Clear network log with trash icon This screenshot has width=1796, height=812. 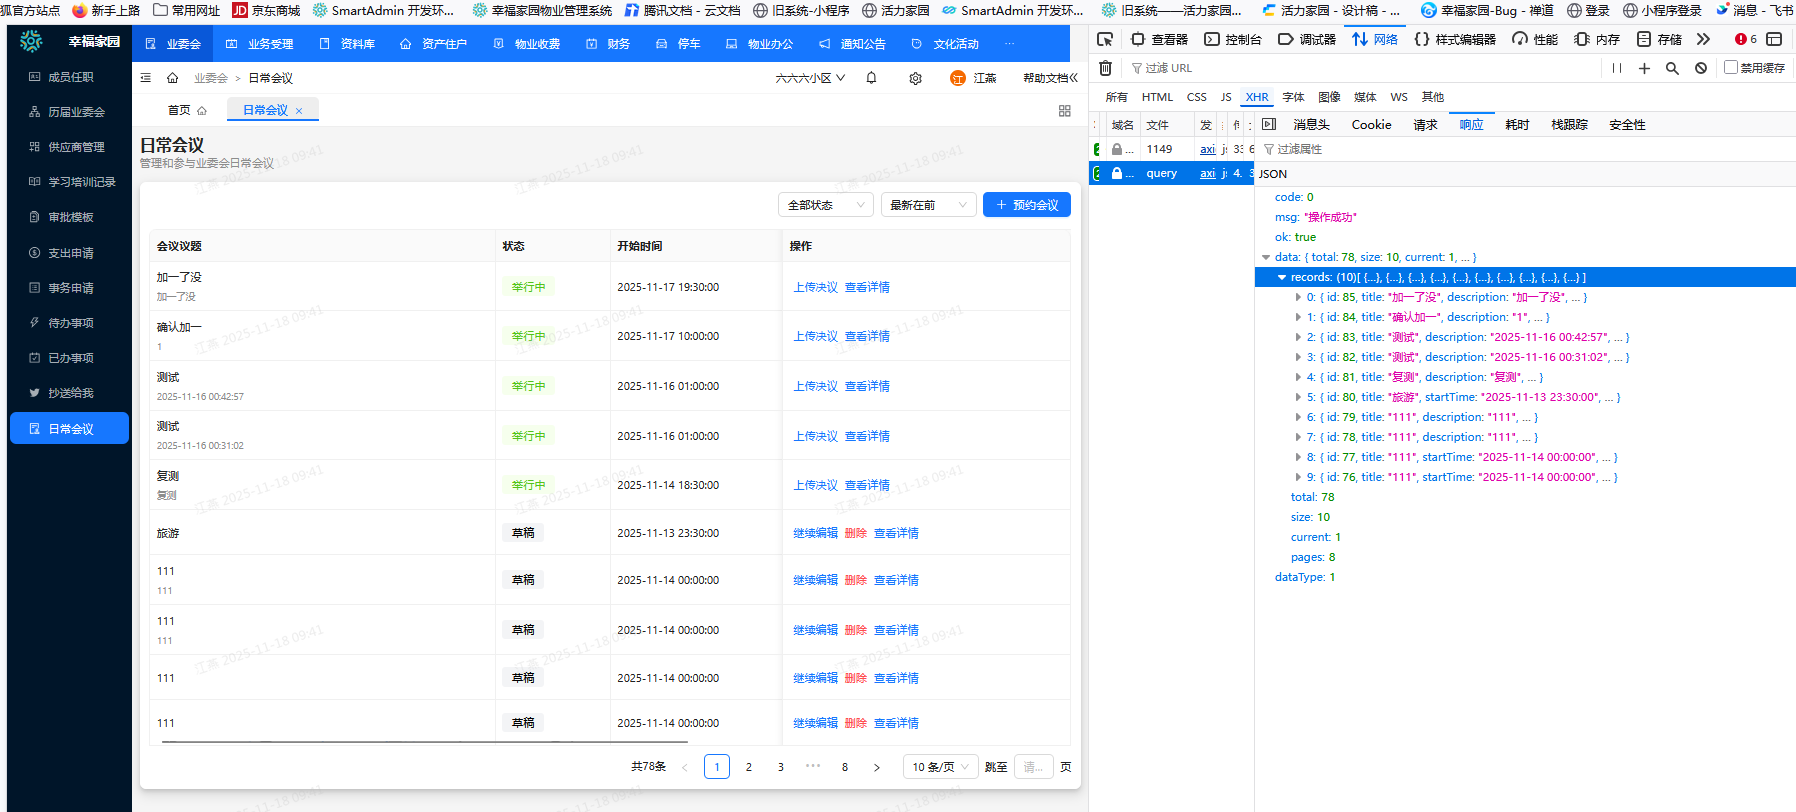(x=1105, y=68)
